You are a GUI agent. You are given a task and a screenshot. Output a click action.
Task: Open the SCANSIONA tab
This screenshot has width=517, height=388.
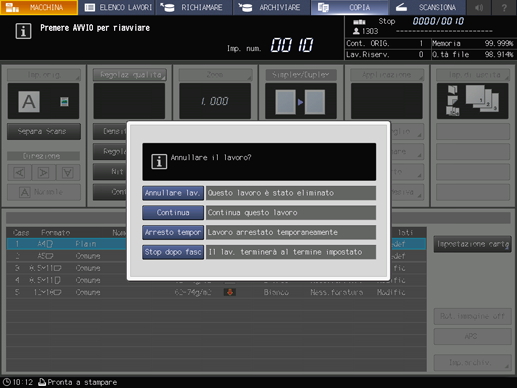427,7
